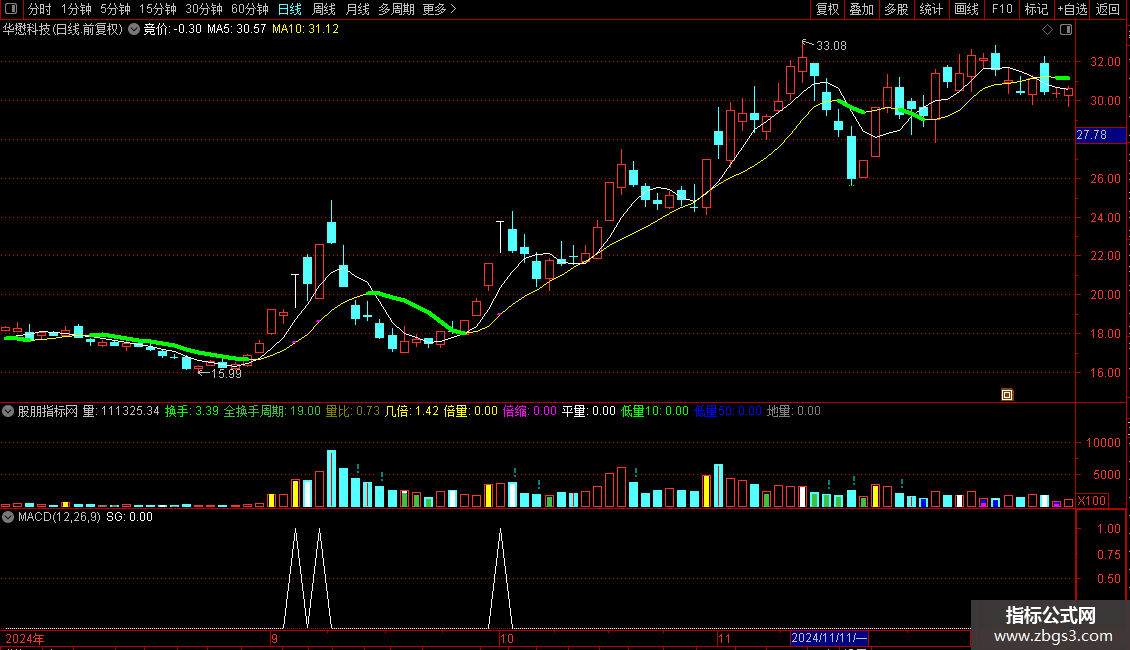Viewport: 1130px width, 650px height.
Task: Select the 日线 daily chart tab
Action: (x=290, y=9)
